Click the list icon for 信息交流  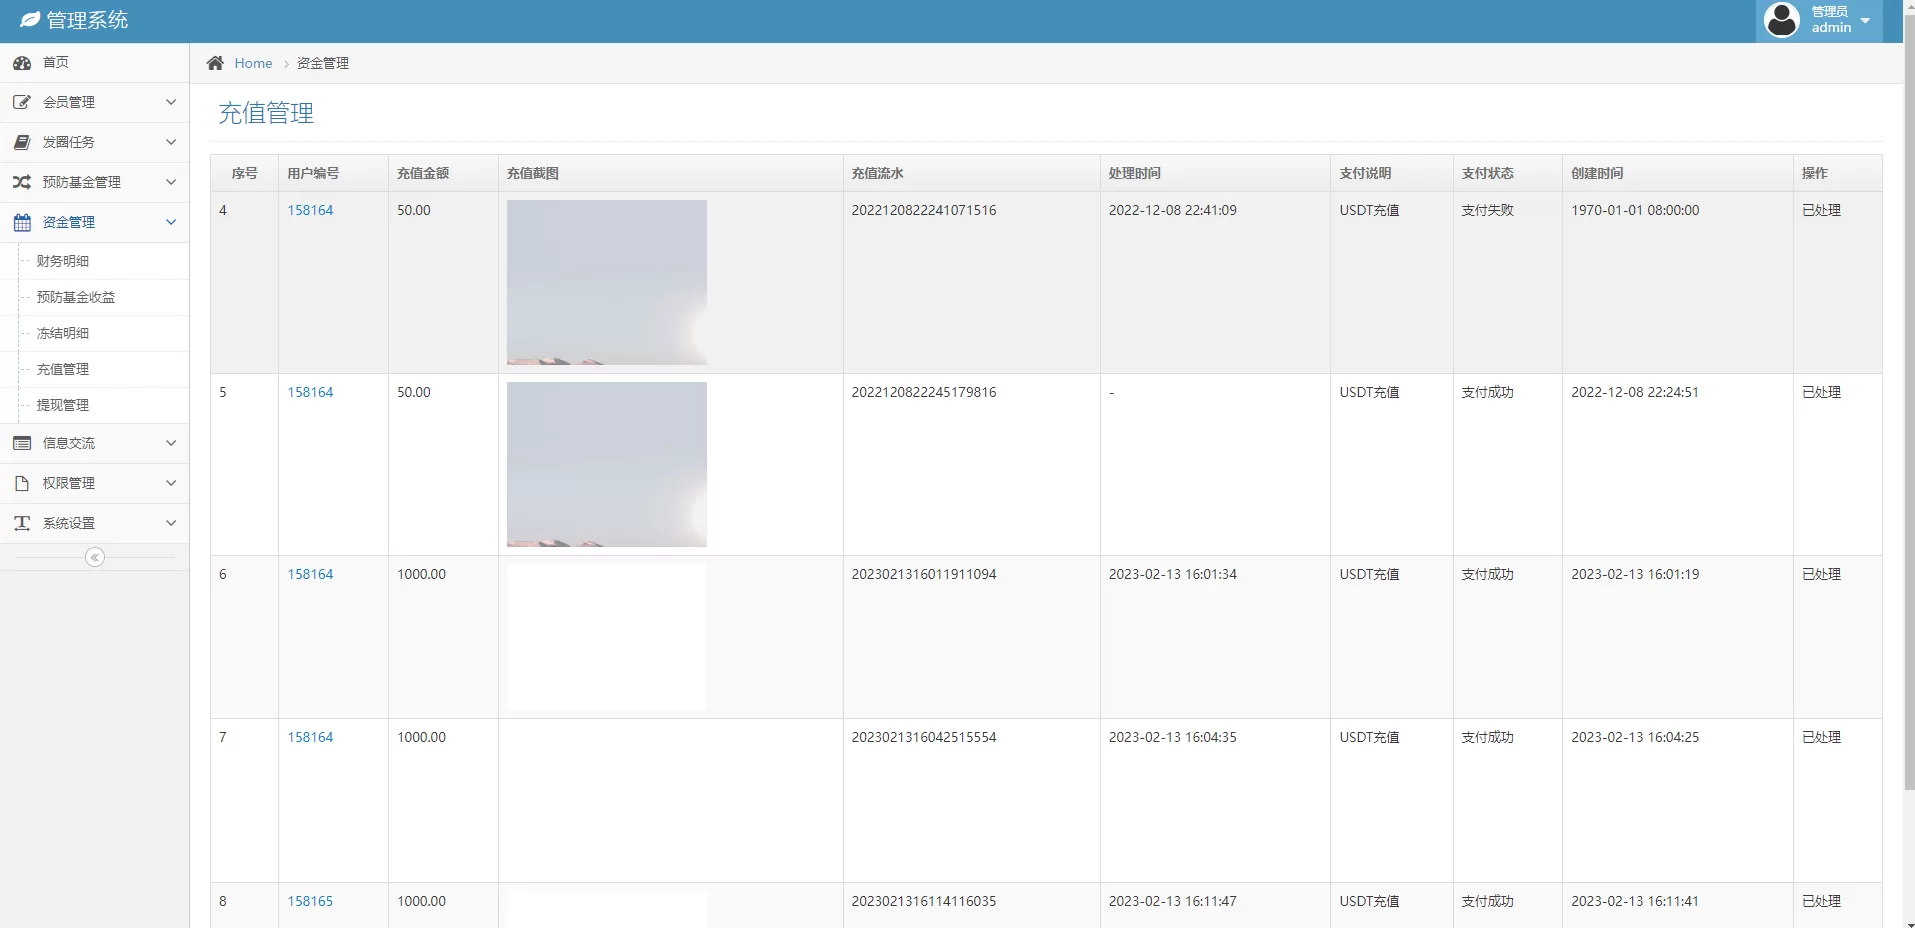point(22,443)
